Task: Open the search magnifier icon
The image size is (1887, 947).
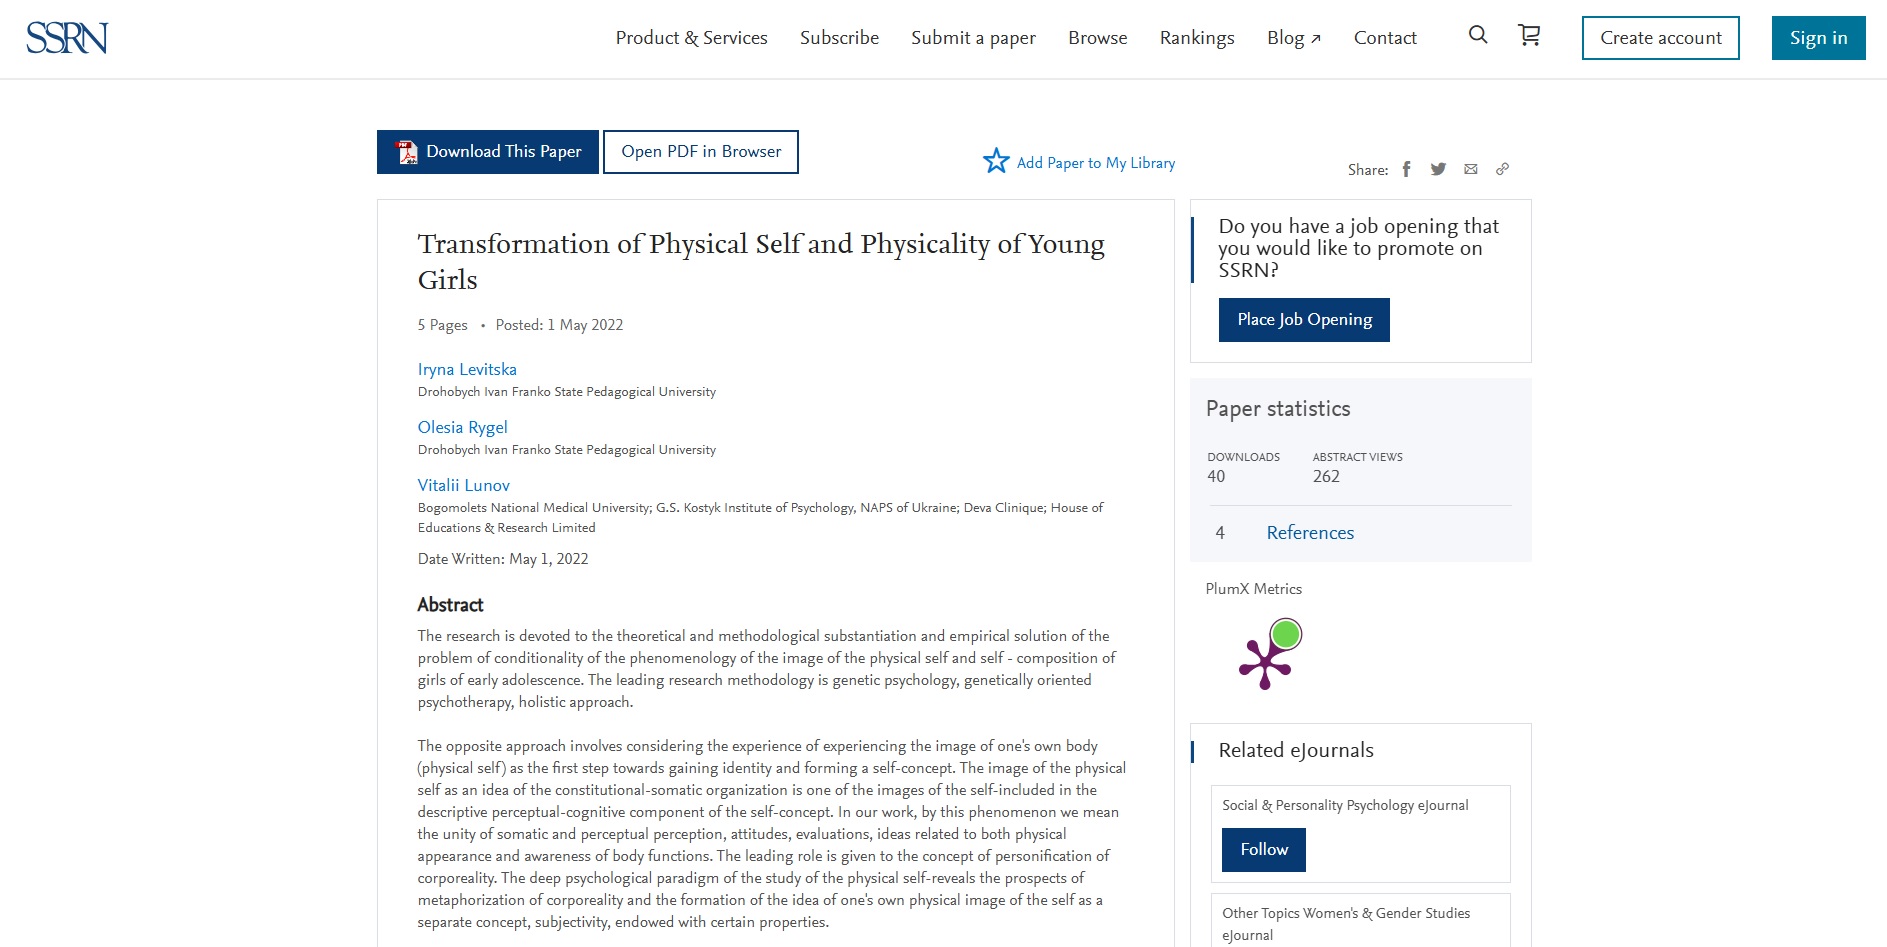Action: [1478, 35]
